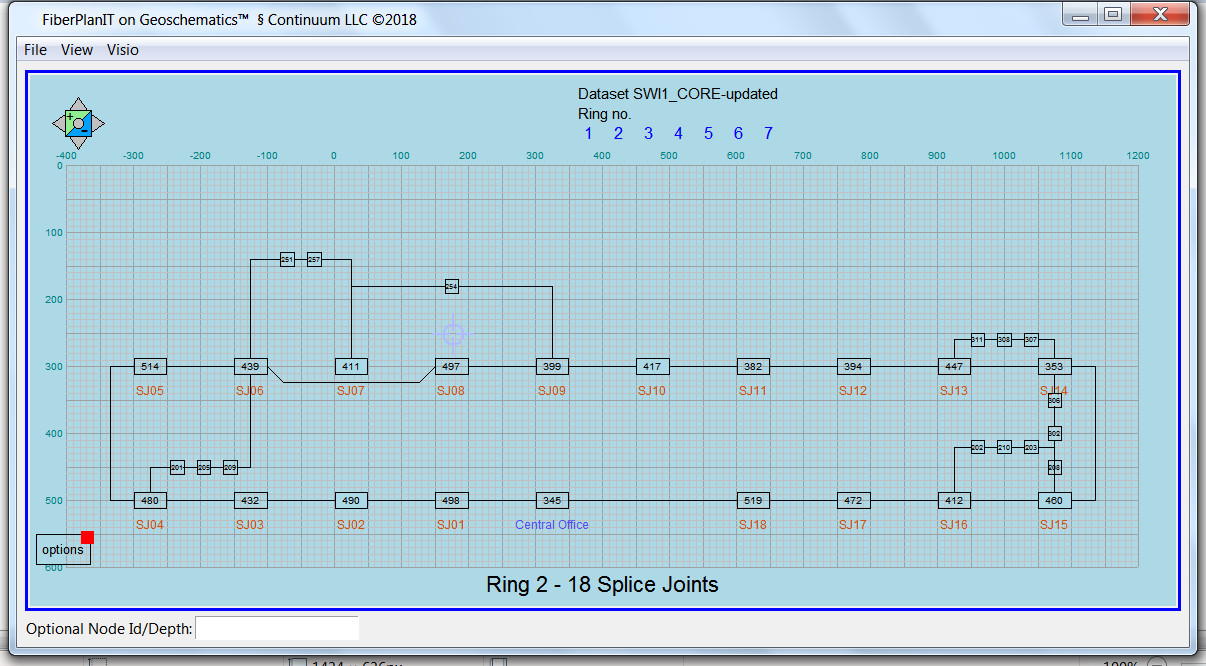Open the options panel
The height and width of the screenshot is (666, 1206).
[x=62, y=550]
